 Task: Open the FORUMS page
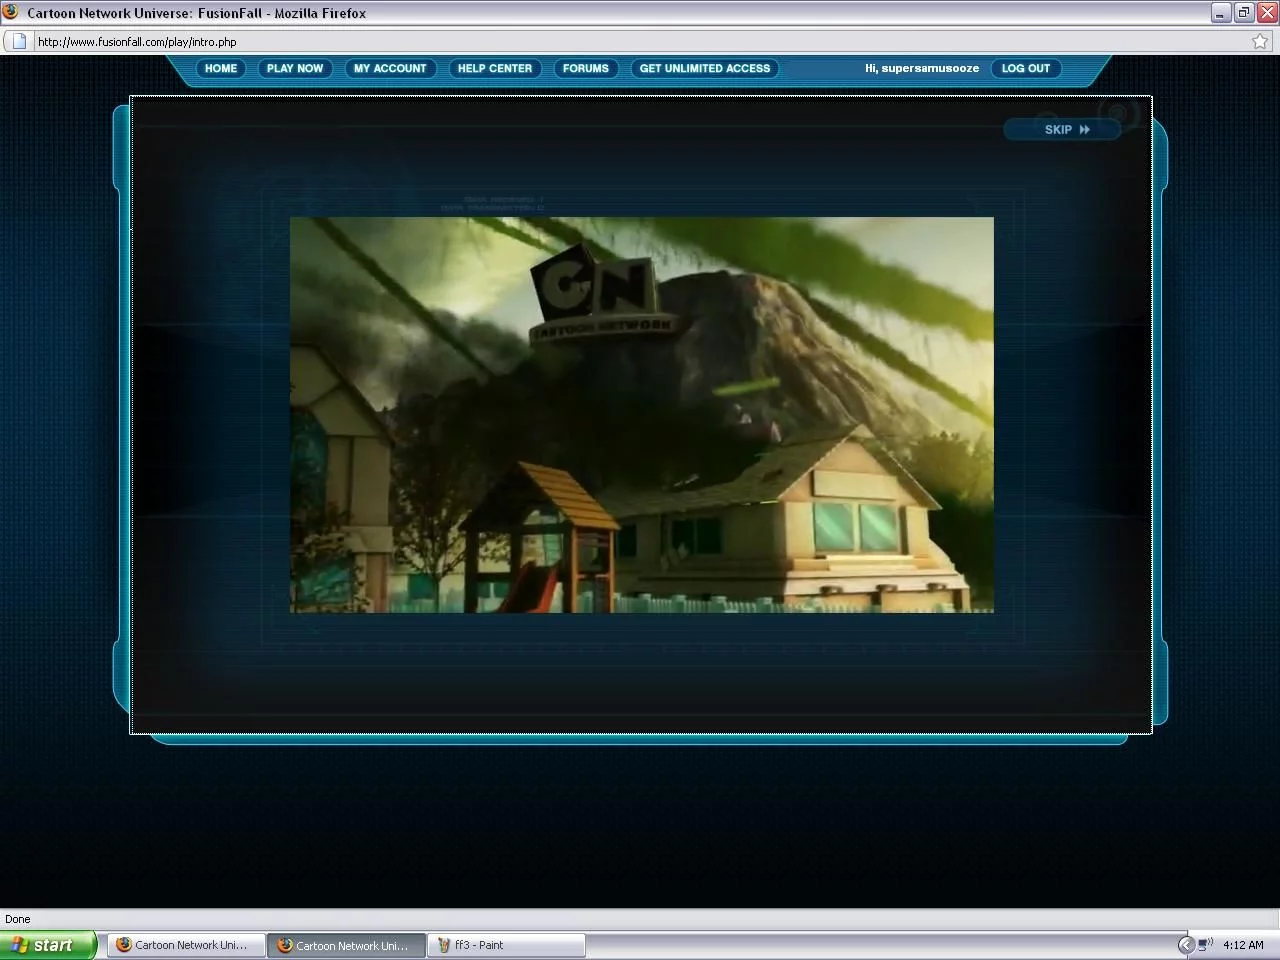[585, 68]
